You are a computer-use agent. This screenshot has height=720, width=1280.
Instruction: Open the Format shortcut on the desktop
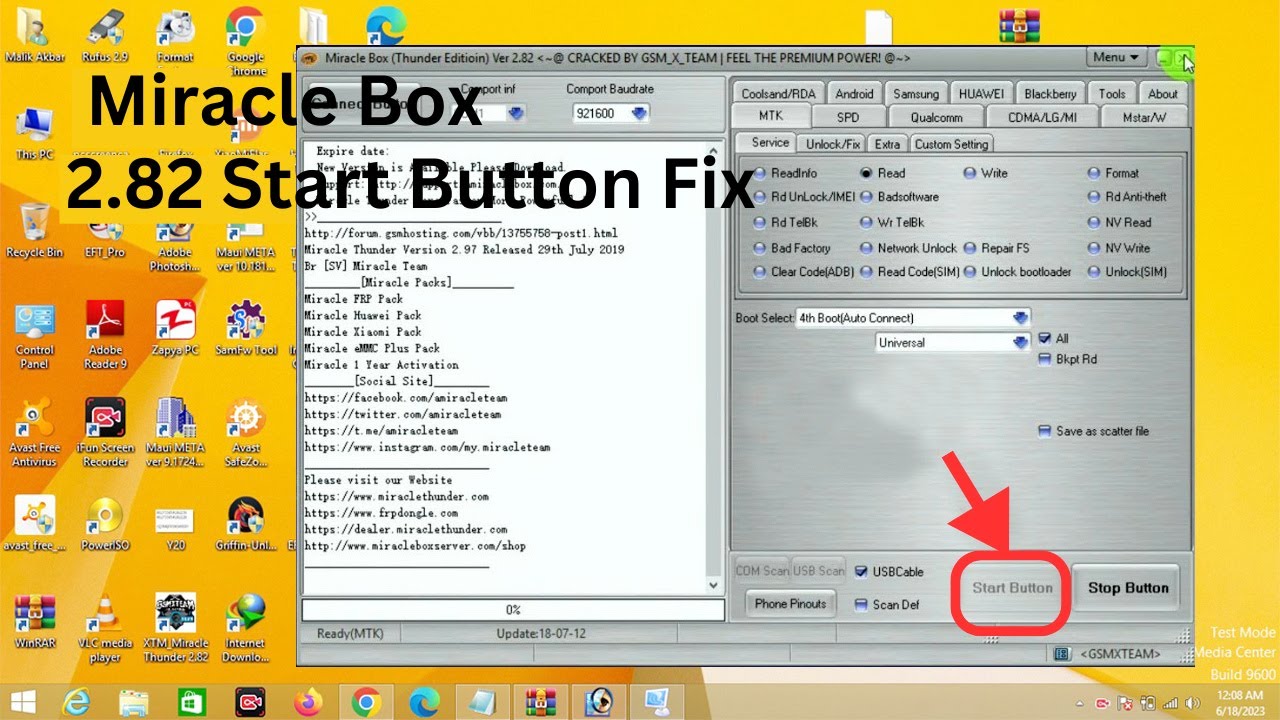click(175, 35)
